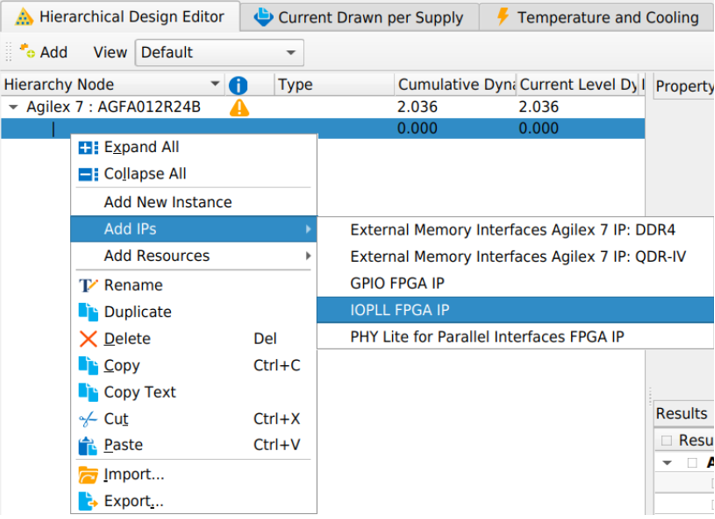
Task: Click the Import folder icon
Action: coord(88,475)
